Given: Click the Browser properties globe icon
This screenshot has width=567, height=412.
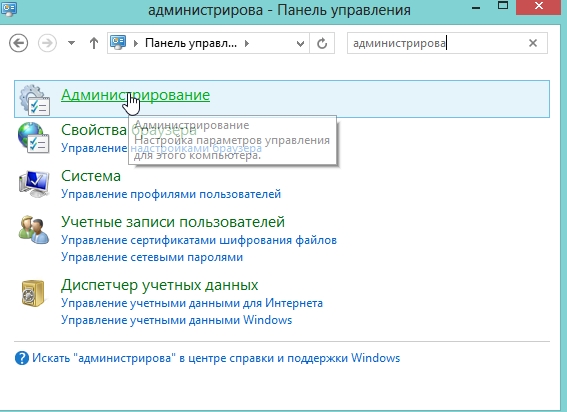Looking at the screenshot, I should point(34,138).
